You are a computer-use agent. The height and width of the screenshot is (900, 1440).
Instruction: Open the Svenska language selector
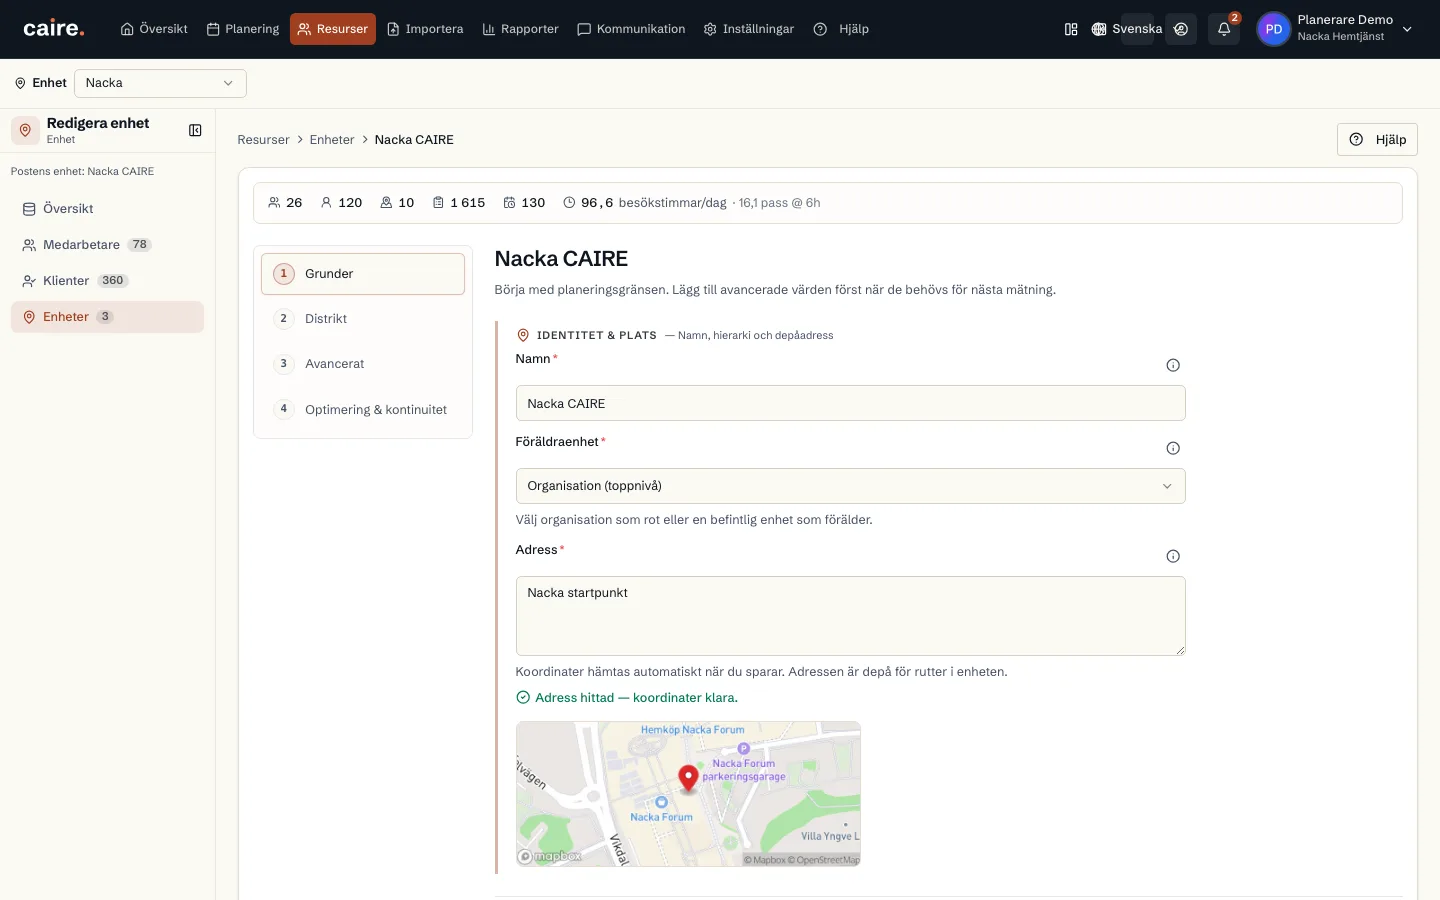[1127, 29]
